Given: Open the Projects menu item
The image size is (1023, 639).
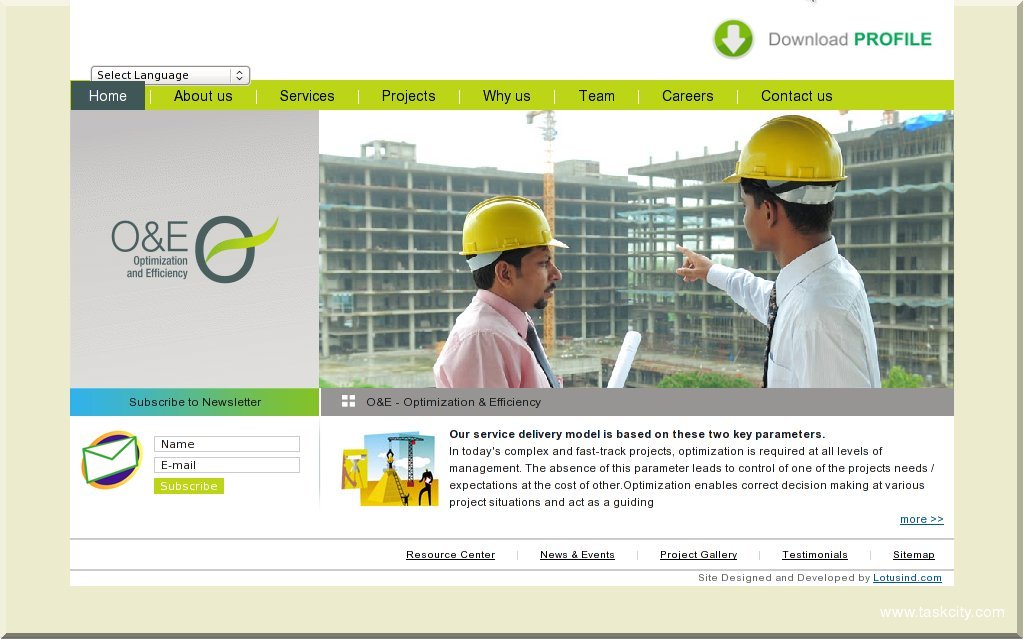Looking at the screenshot, I should point(408,96).
